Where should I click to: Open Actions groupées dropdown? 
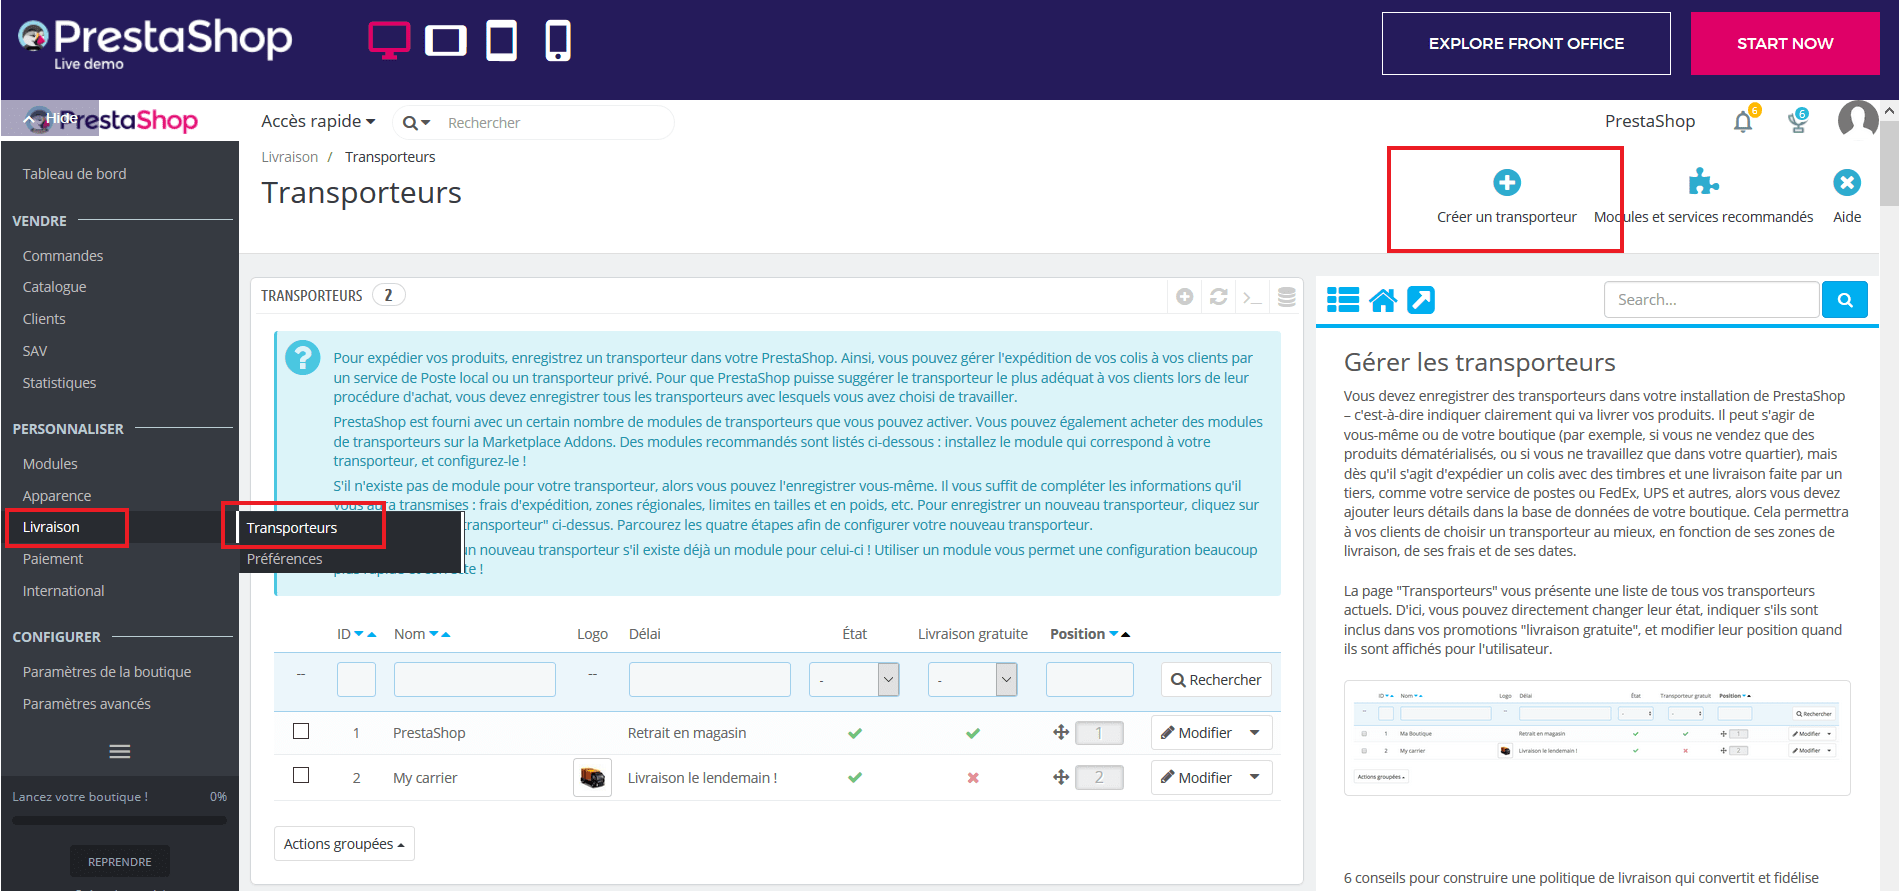coord(344,844)
